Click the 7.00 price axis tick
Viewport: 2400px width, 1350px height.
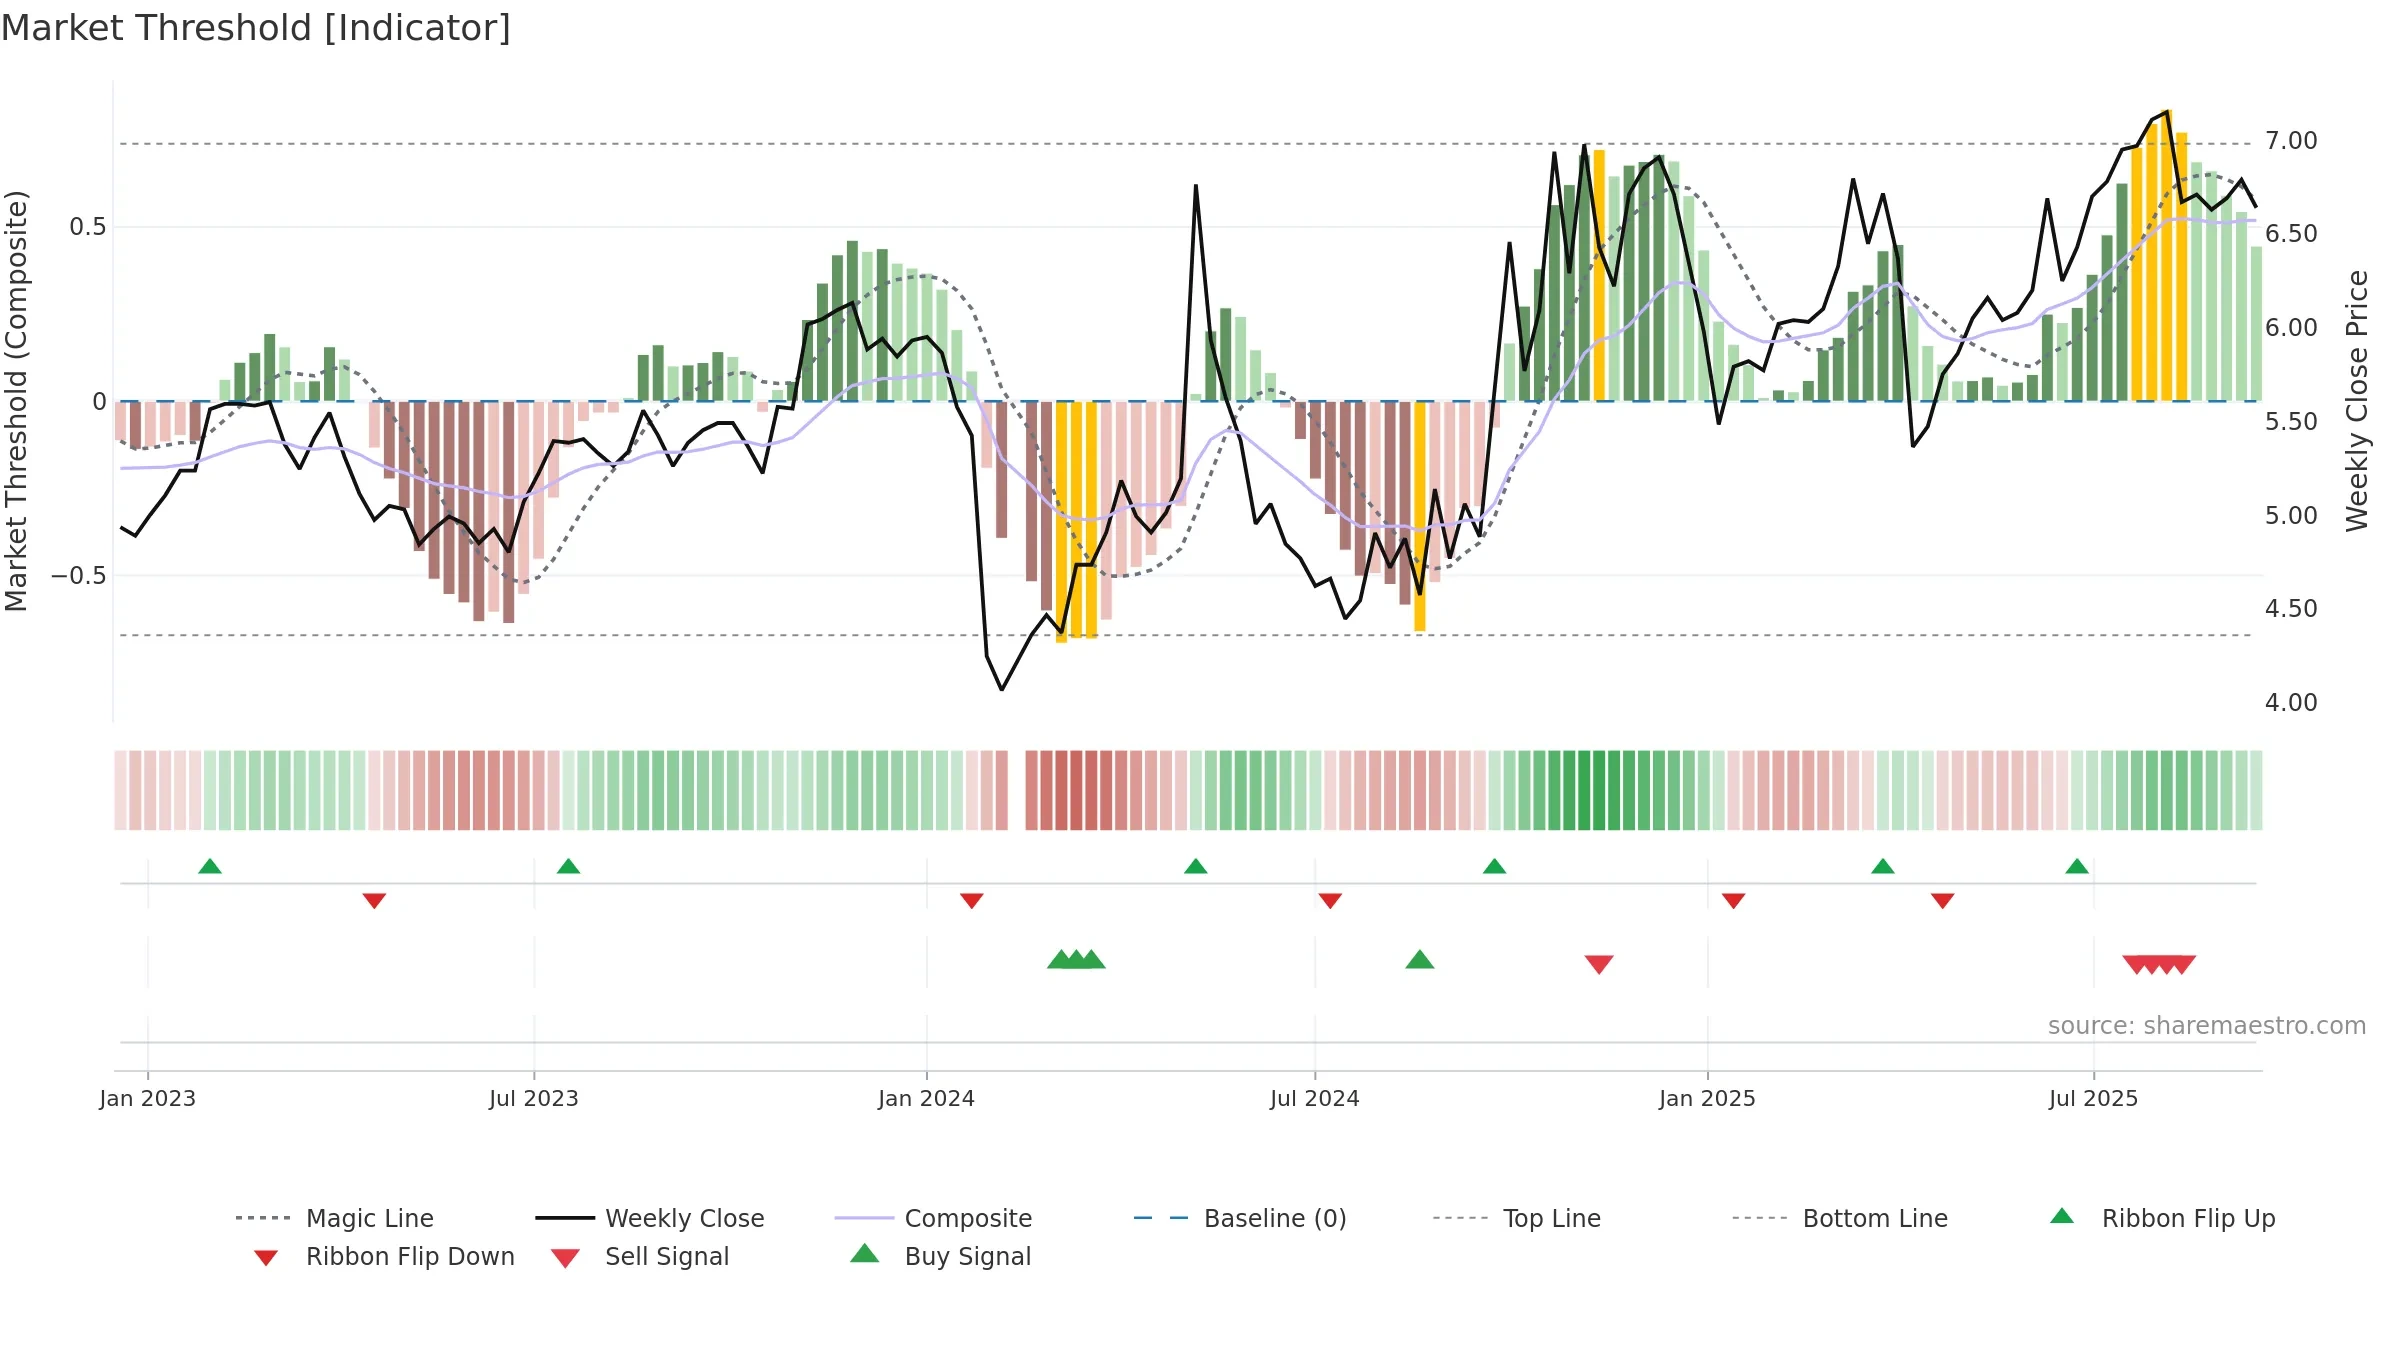pos(2291,141)
